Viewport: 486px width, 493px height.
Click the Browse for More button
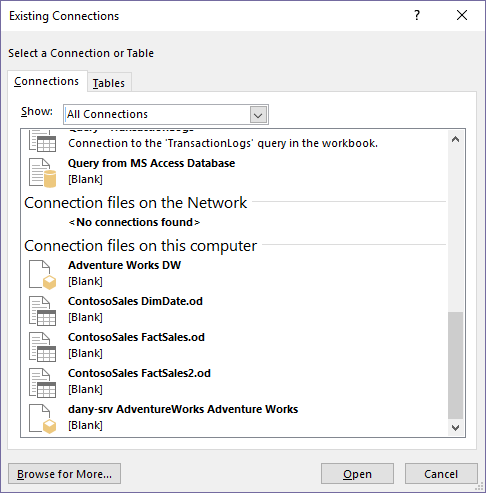click(64, 473)
